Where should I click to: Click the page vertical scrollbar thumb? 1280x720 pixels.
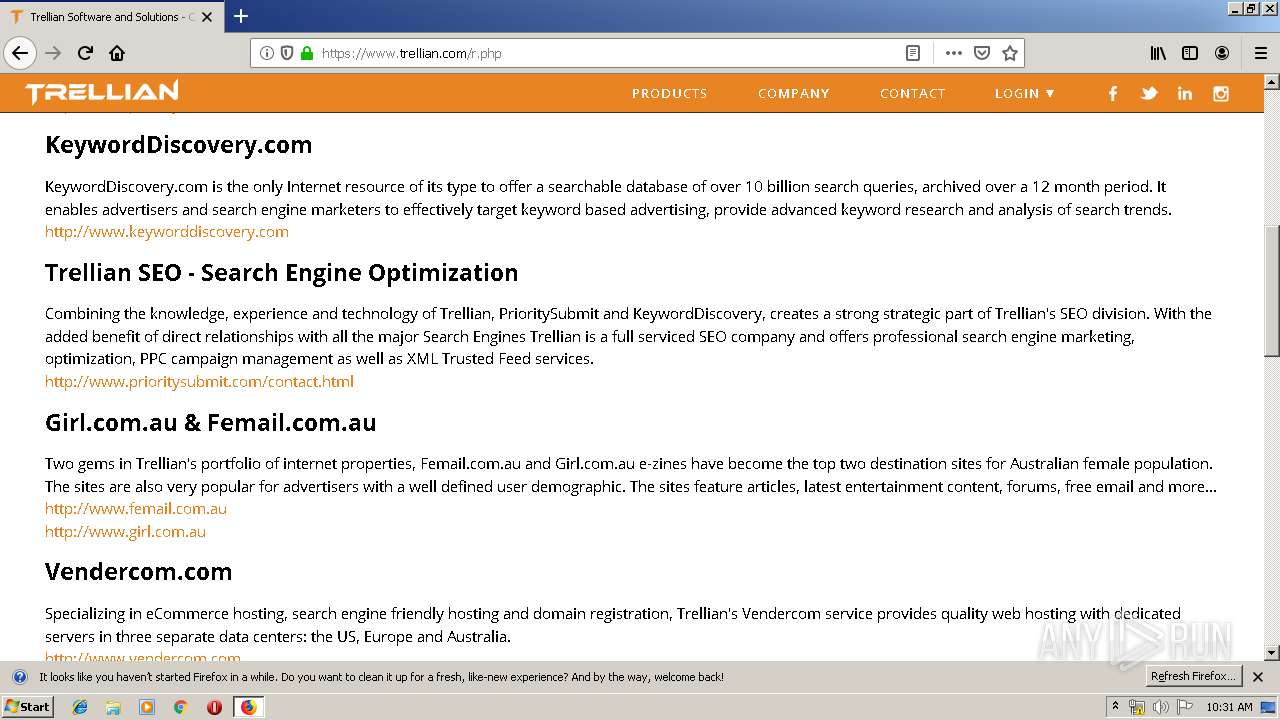point(1271,290)
